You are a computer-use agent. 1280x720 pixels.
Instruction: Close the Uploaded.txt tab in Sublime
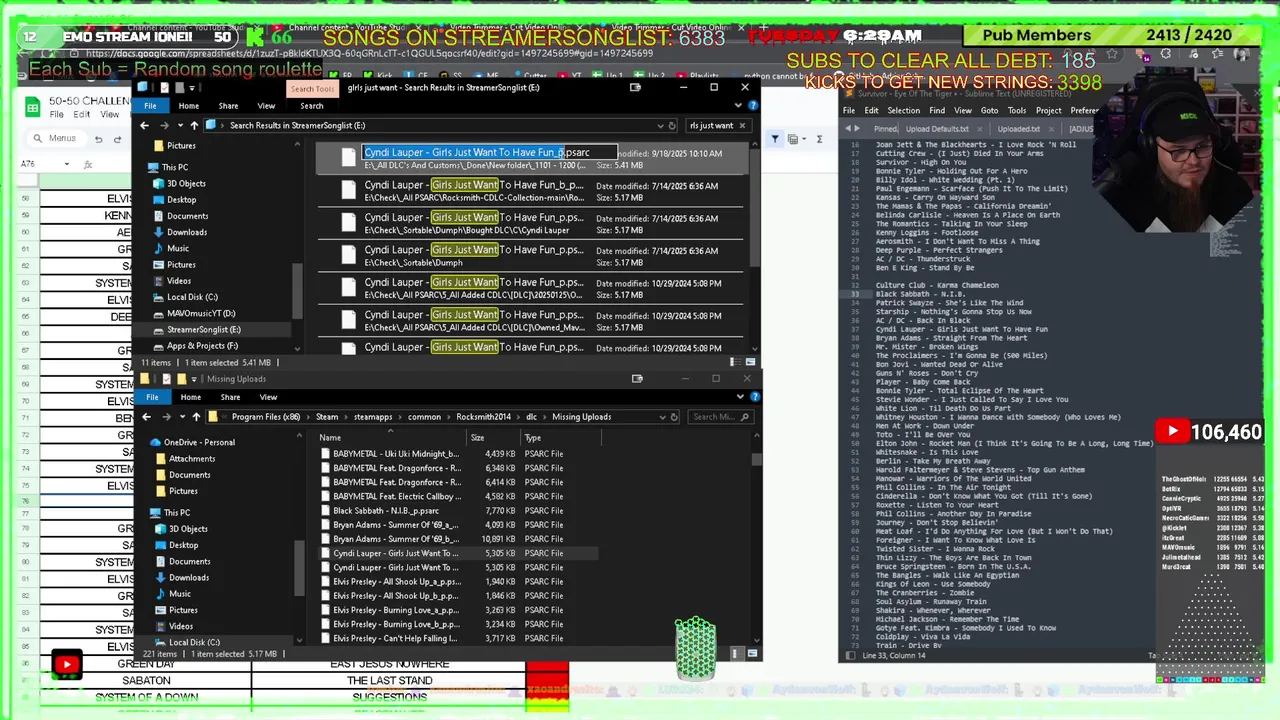pyautogui.click(x=1052, y=128)
